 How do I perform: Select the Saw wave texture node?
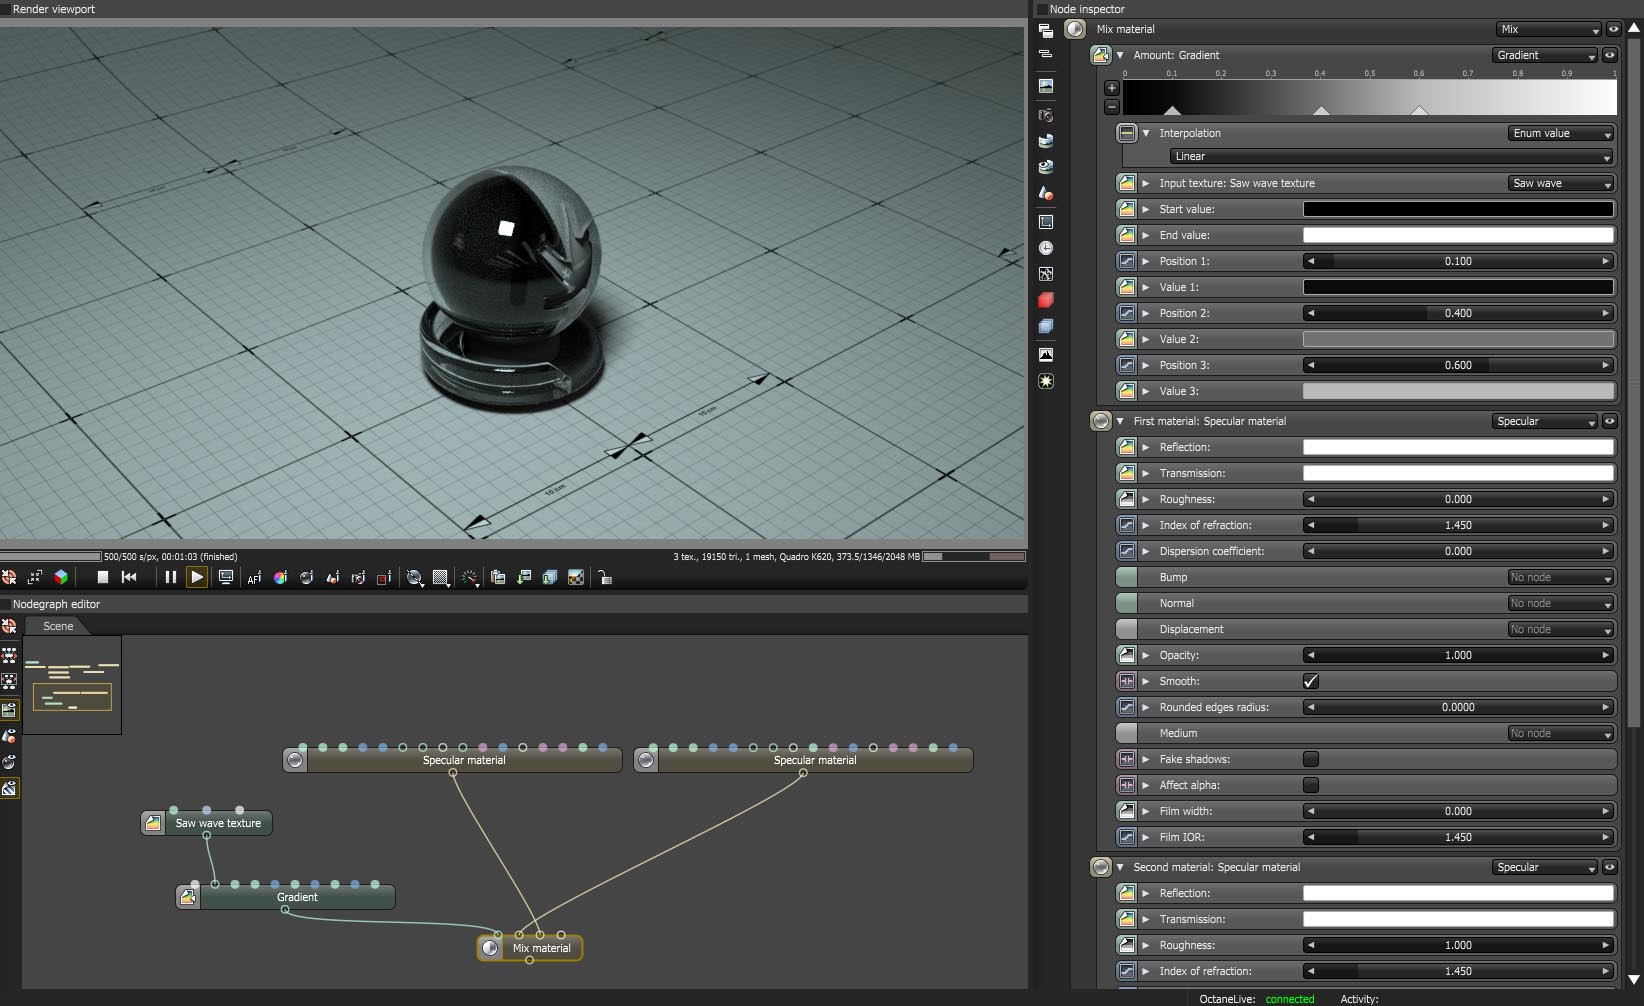(x=207, y=823)
